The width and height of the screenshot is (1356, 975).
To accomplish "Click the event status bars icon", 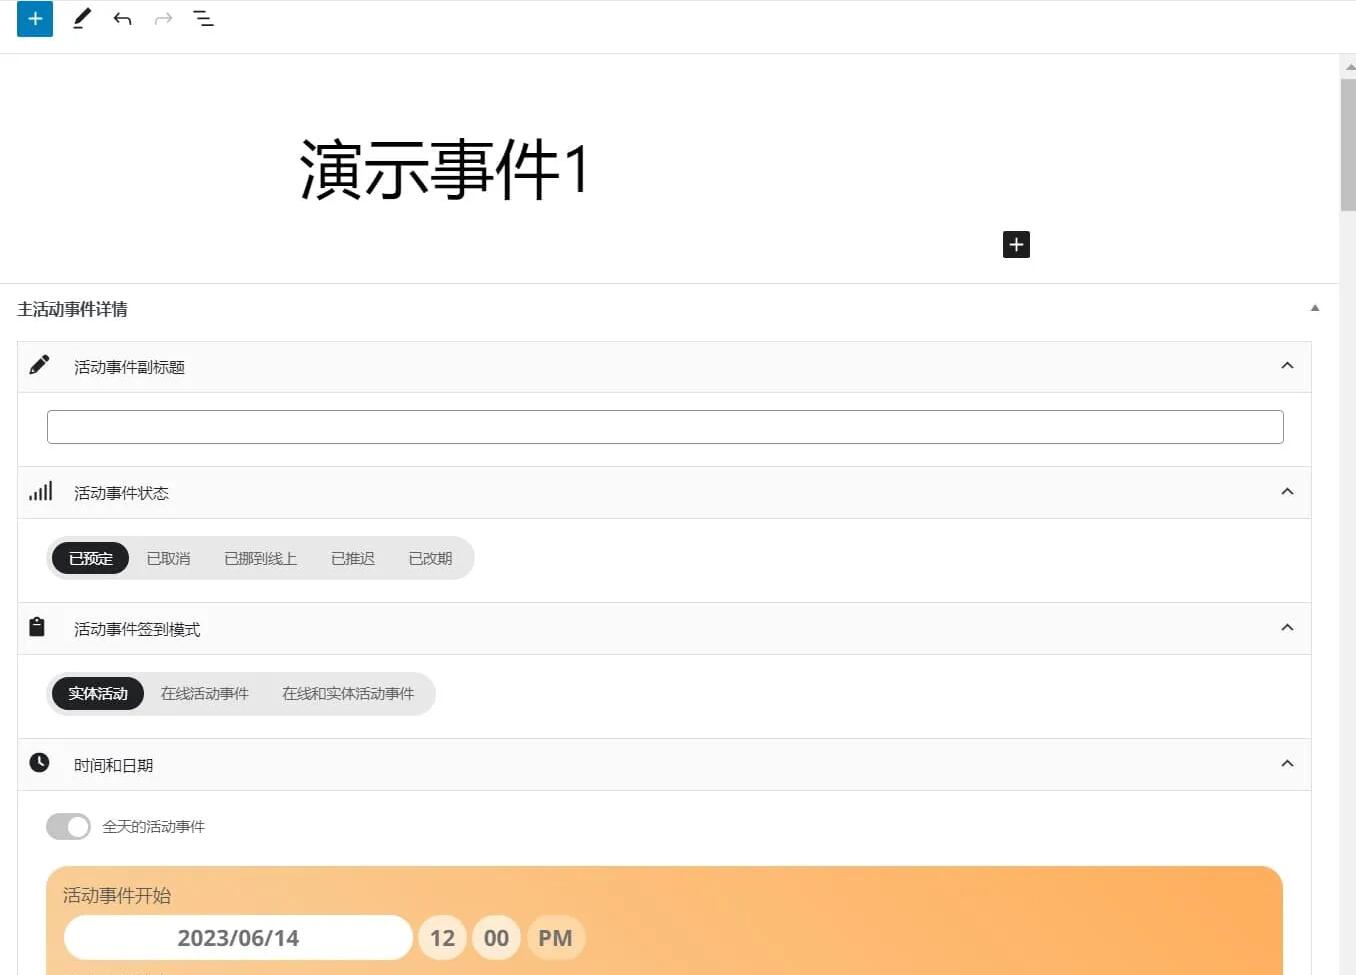I will (x=40, y=491).
